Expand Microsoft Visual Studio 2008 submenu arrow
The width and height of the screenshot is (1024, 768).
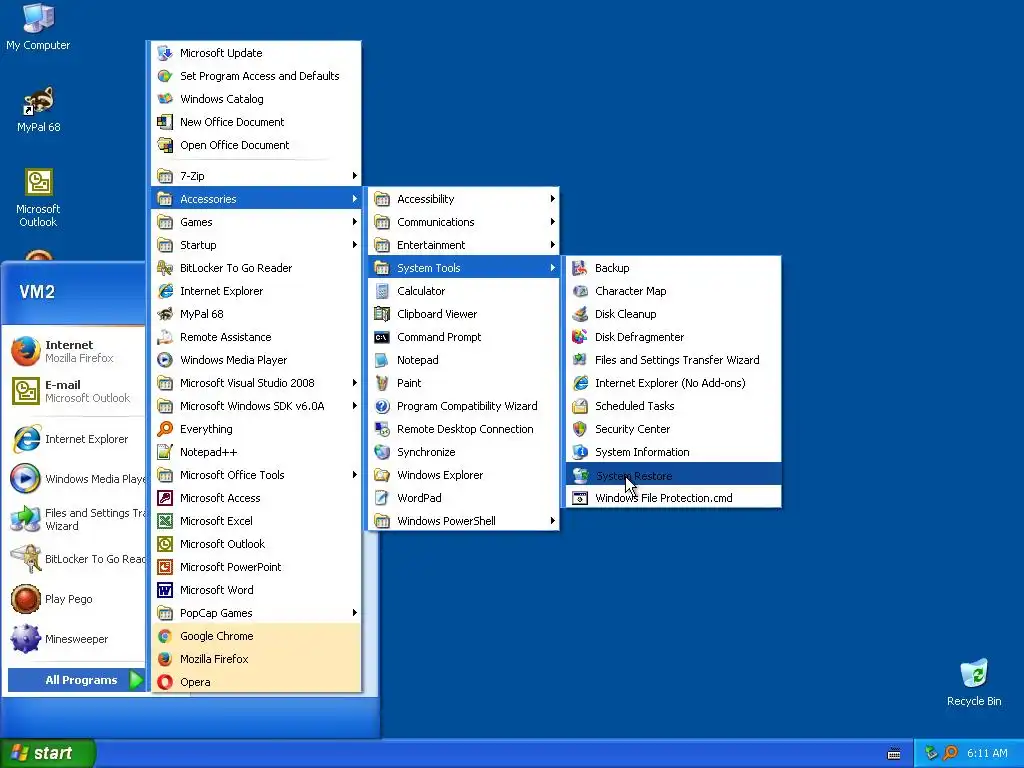click(x=355, y=383)
